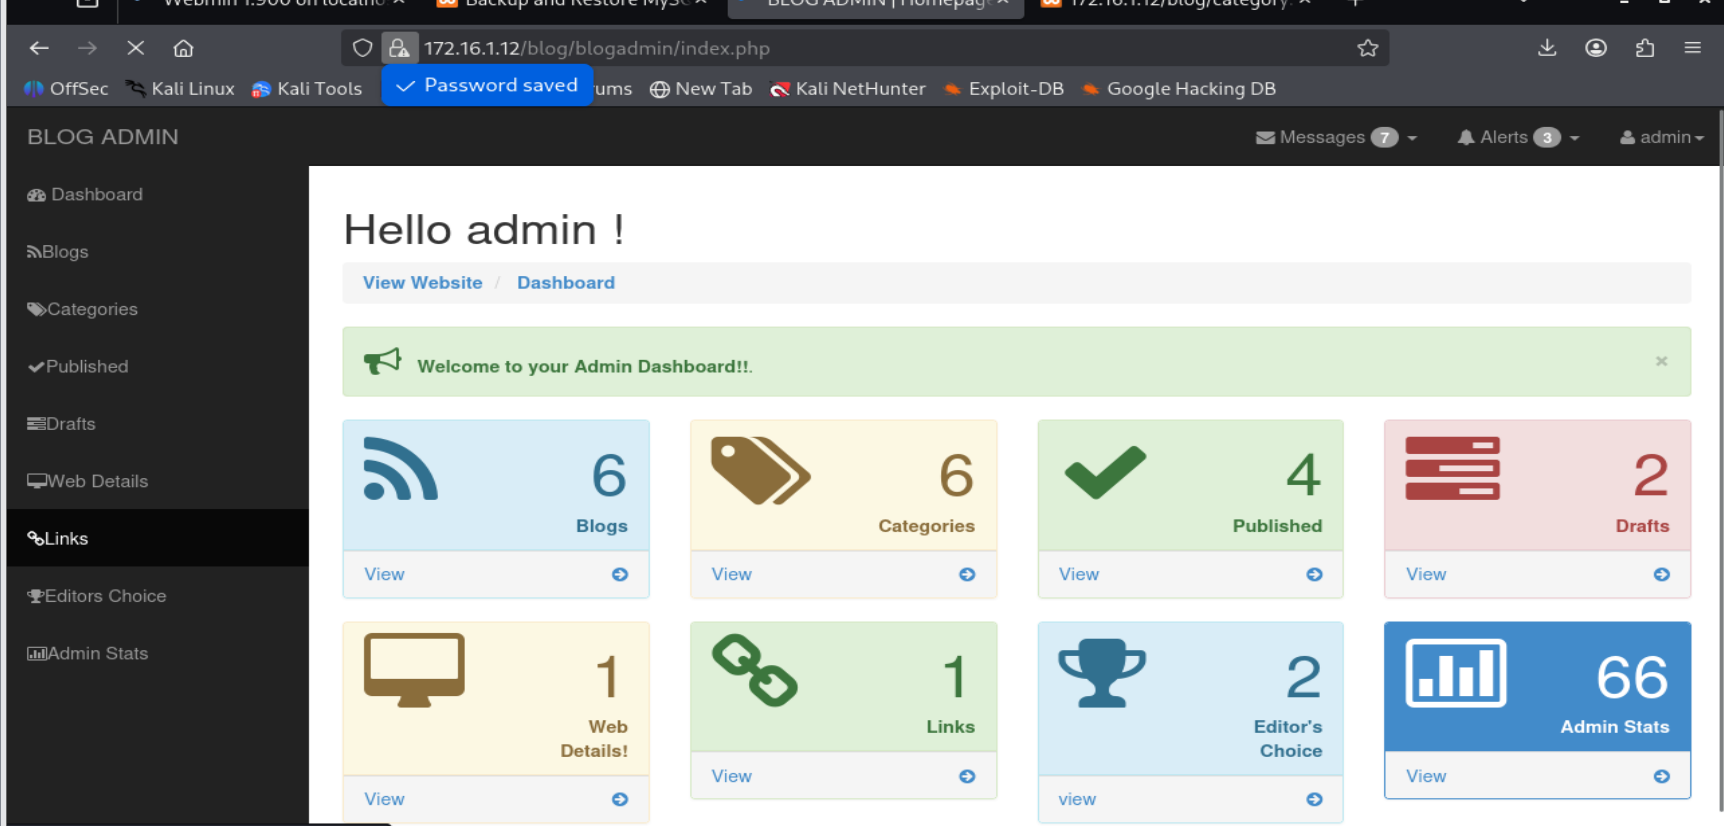The image size is (1724, 826).
Task: Open Drafts in the sidebar
Action: pos(158,424)
